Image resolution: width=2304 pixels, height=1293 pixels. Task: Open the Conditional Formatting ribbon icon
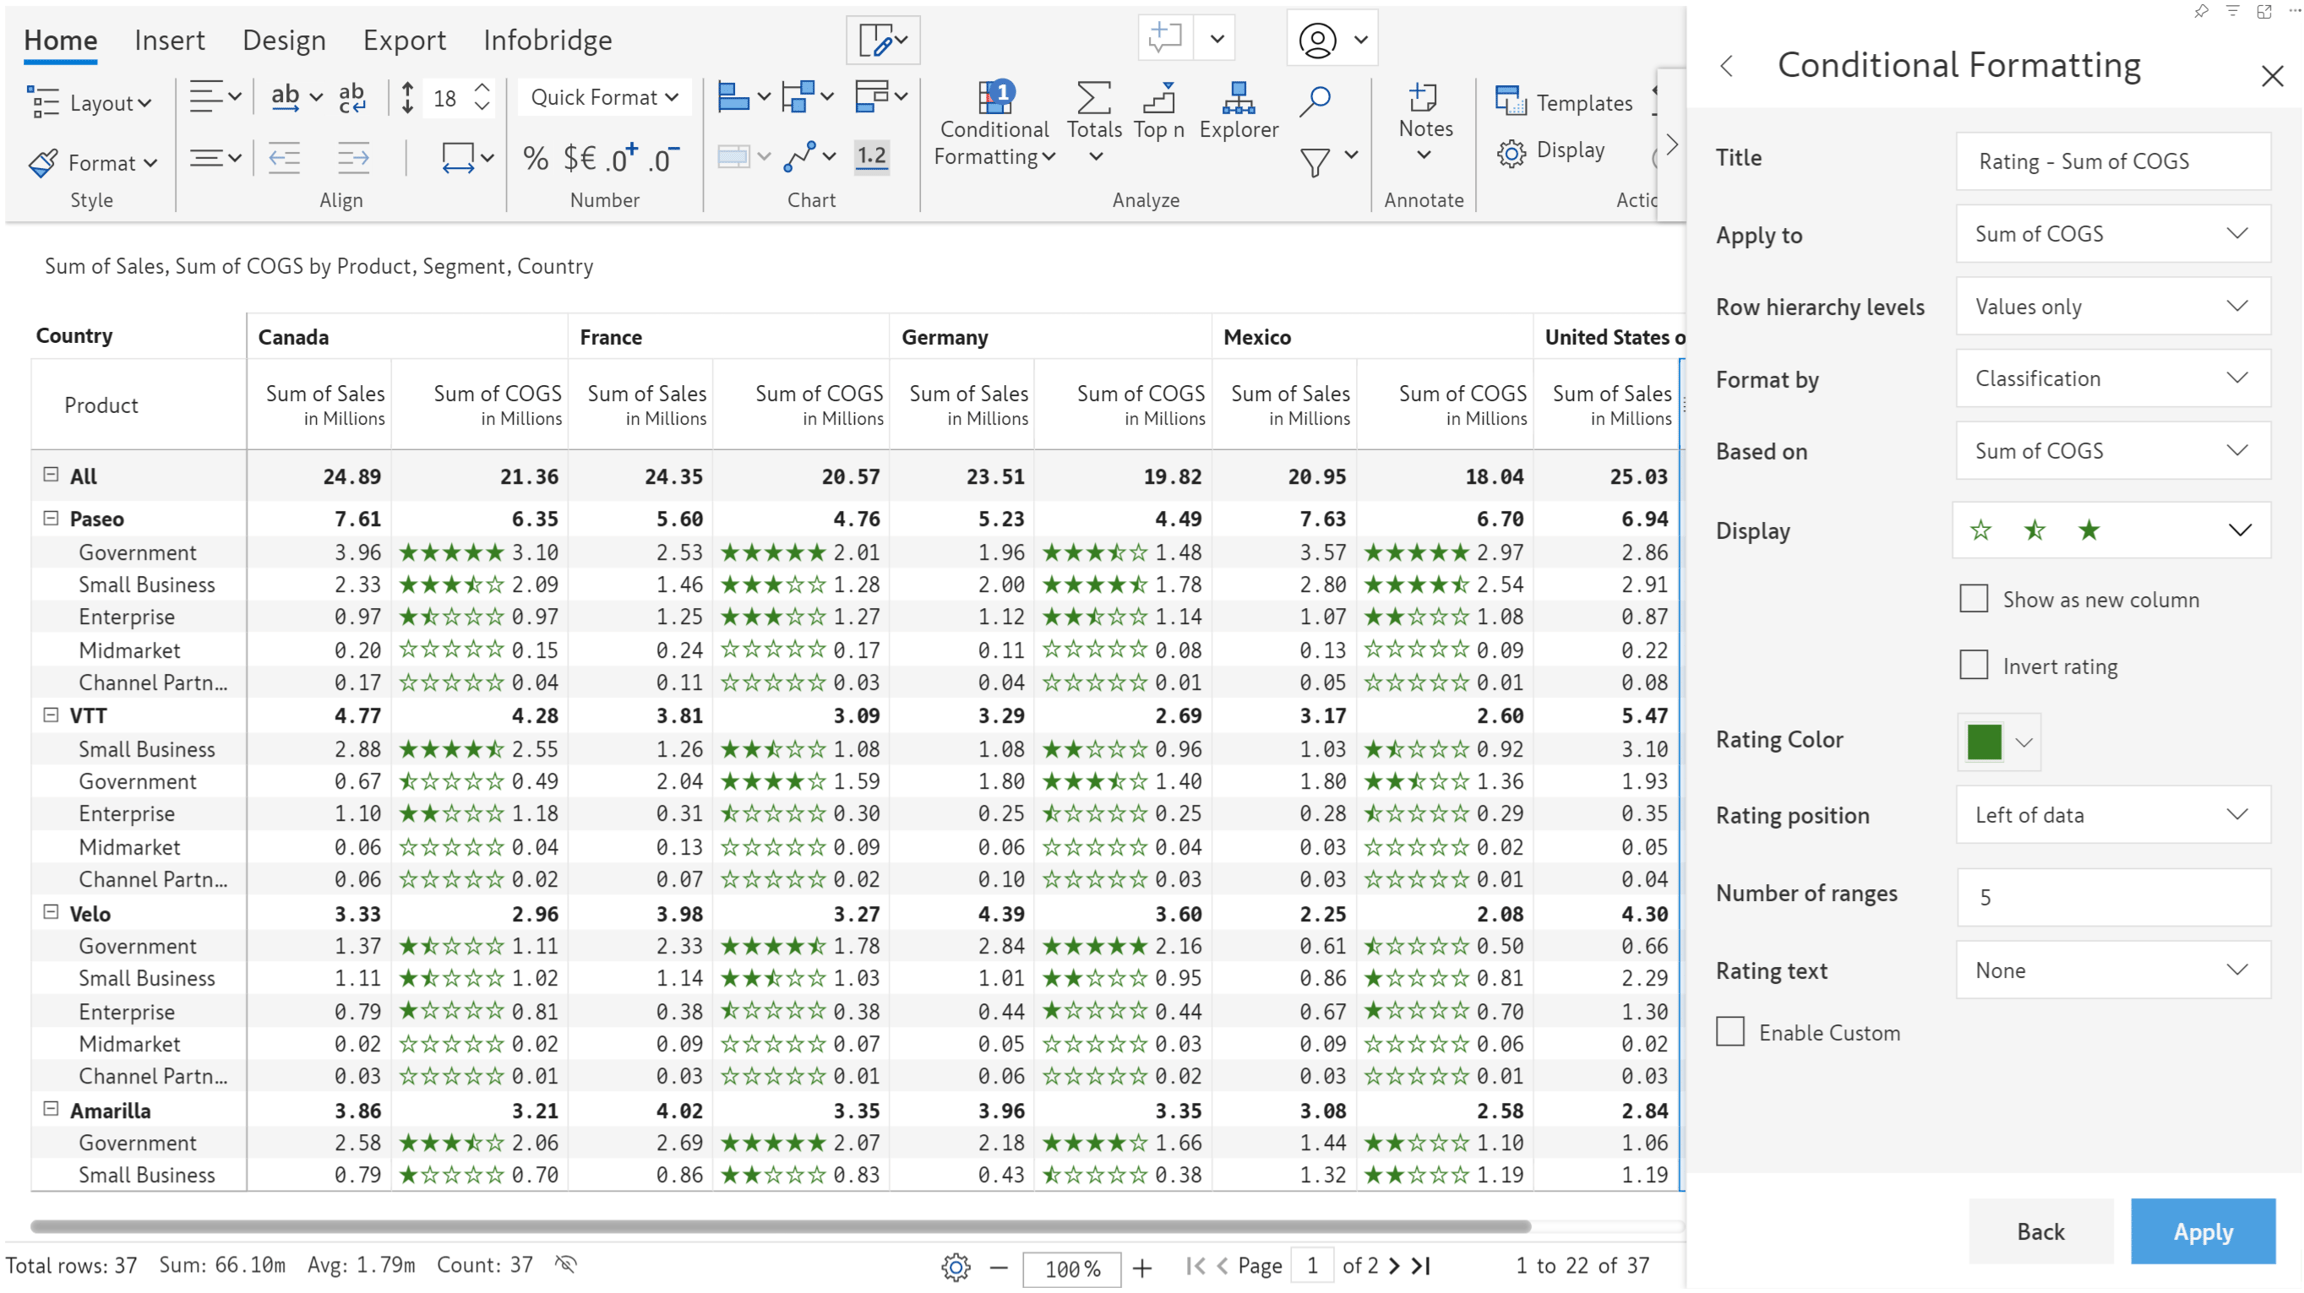tap(995, 98)
